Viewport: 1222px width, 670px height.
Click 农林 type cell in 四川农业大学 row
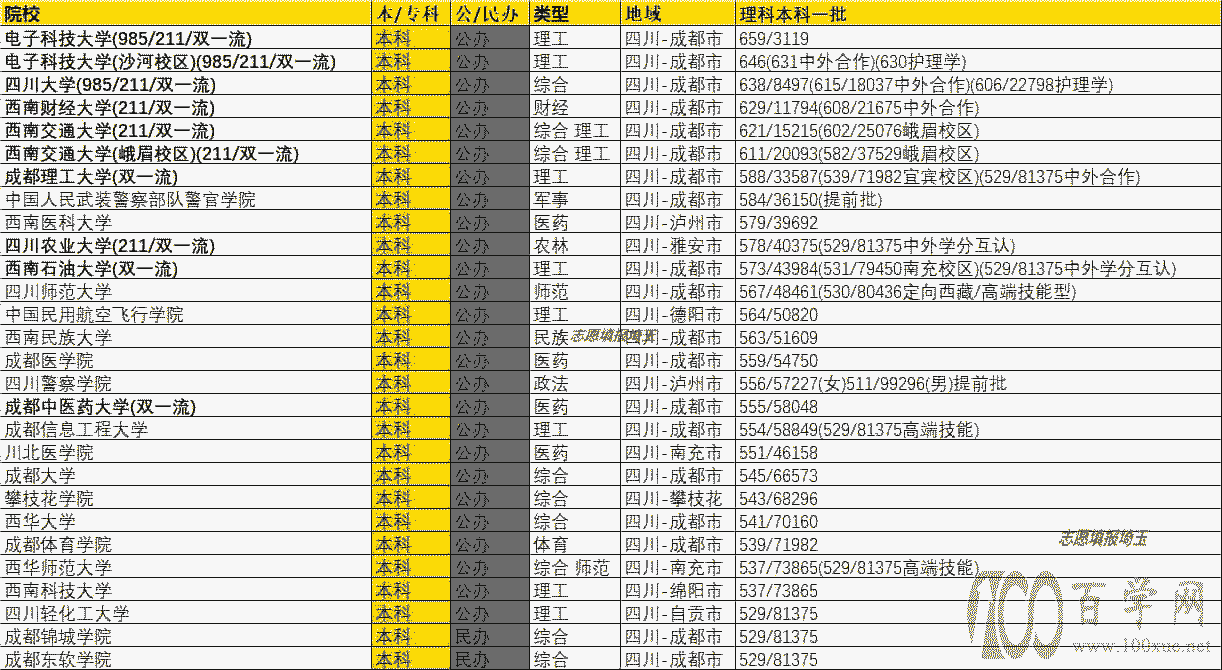(574, 246)
